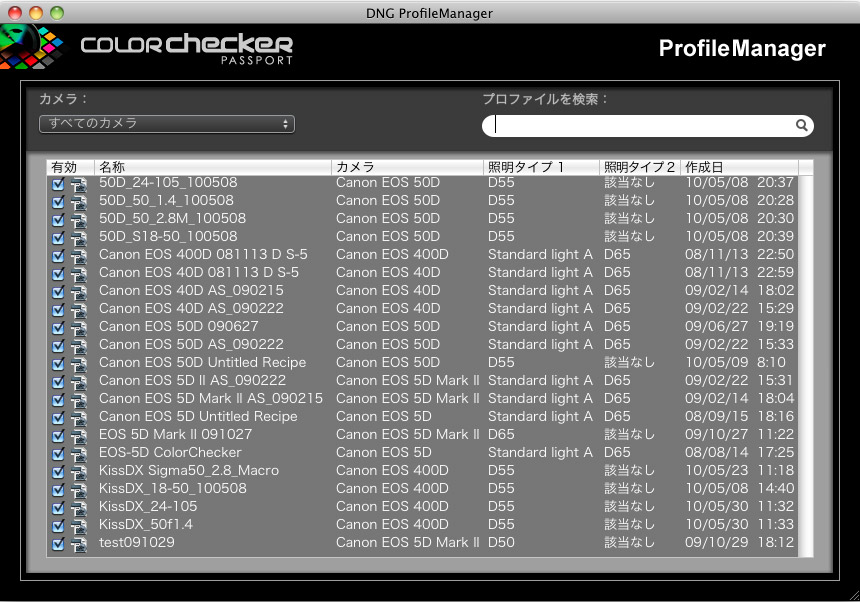This screenshot has width=860, height=602.
Task: Select icon of Canon EOS 40D AS_090215
Action: 79,292
